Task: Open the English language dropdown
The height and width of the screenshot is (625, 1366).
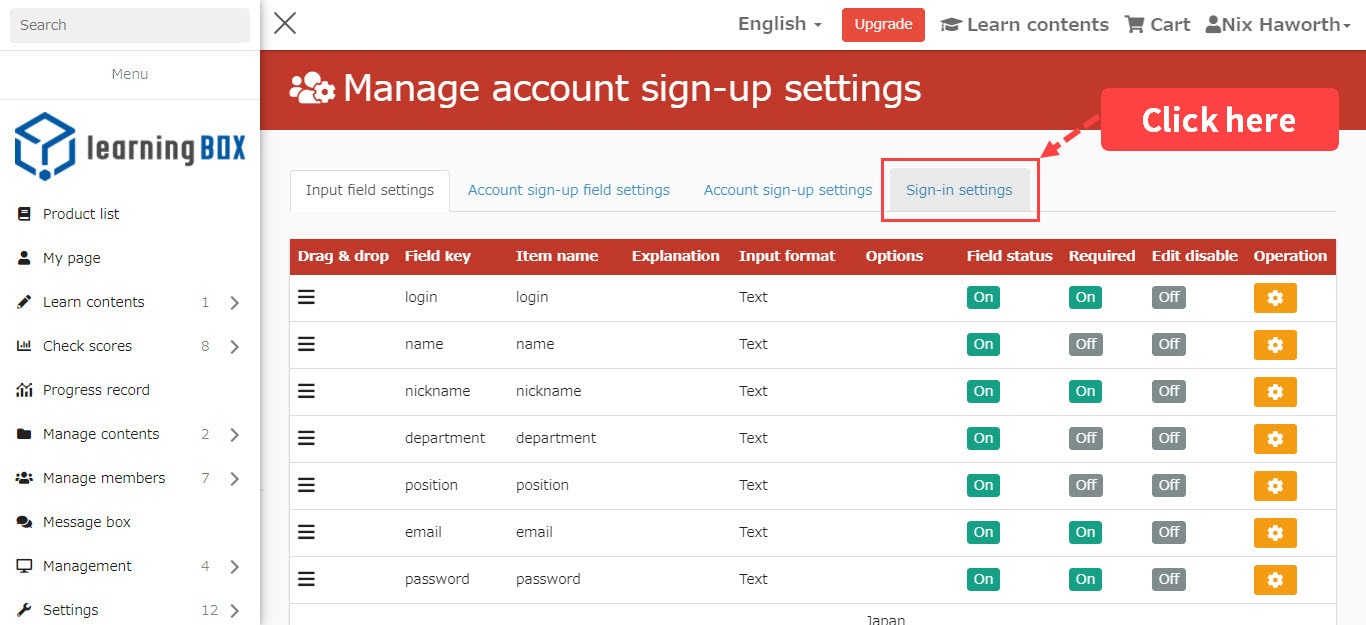Action: 779,24
